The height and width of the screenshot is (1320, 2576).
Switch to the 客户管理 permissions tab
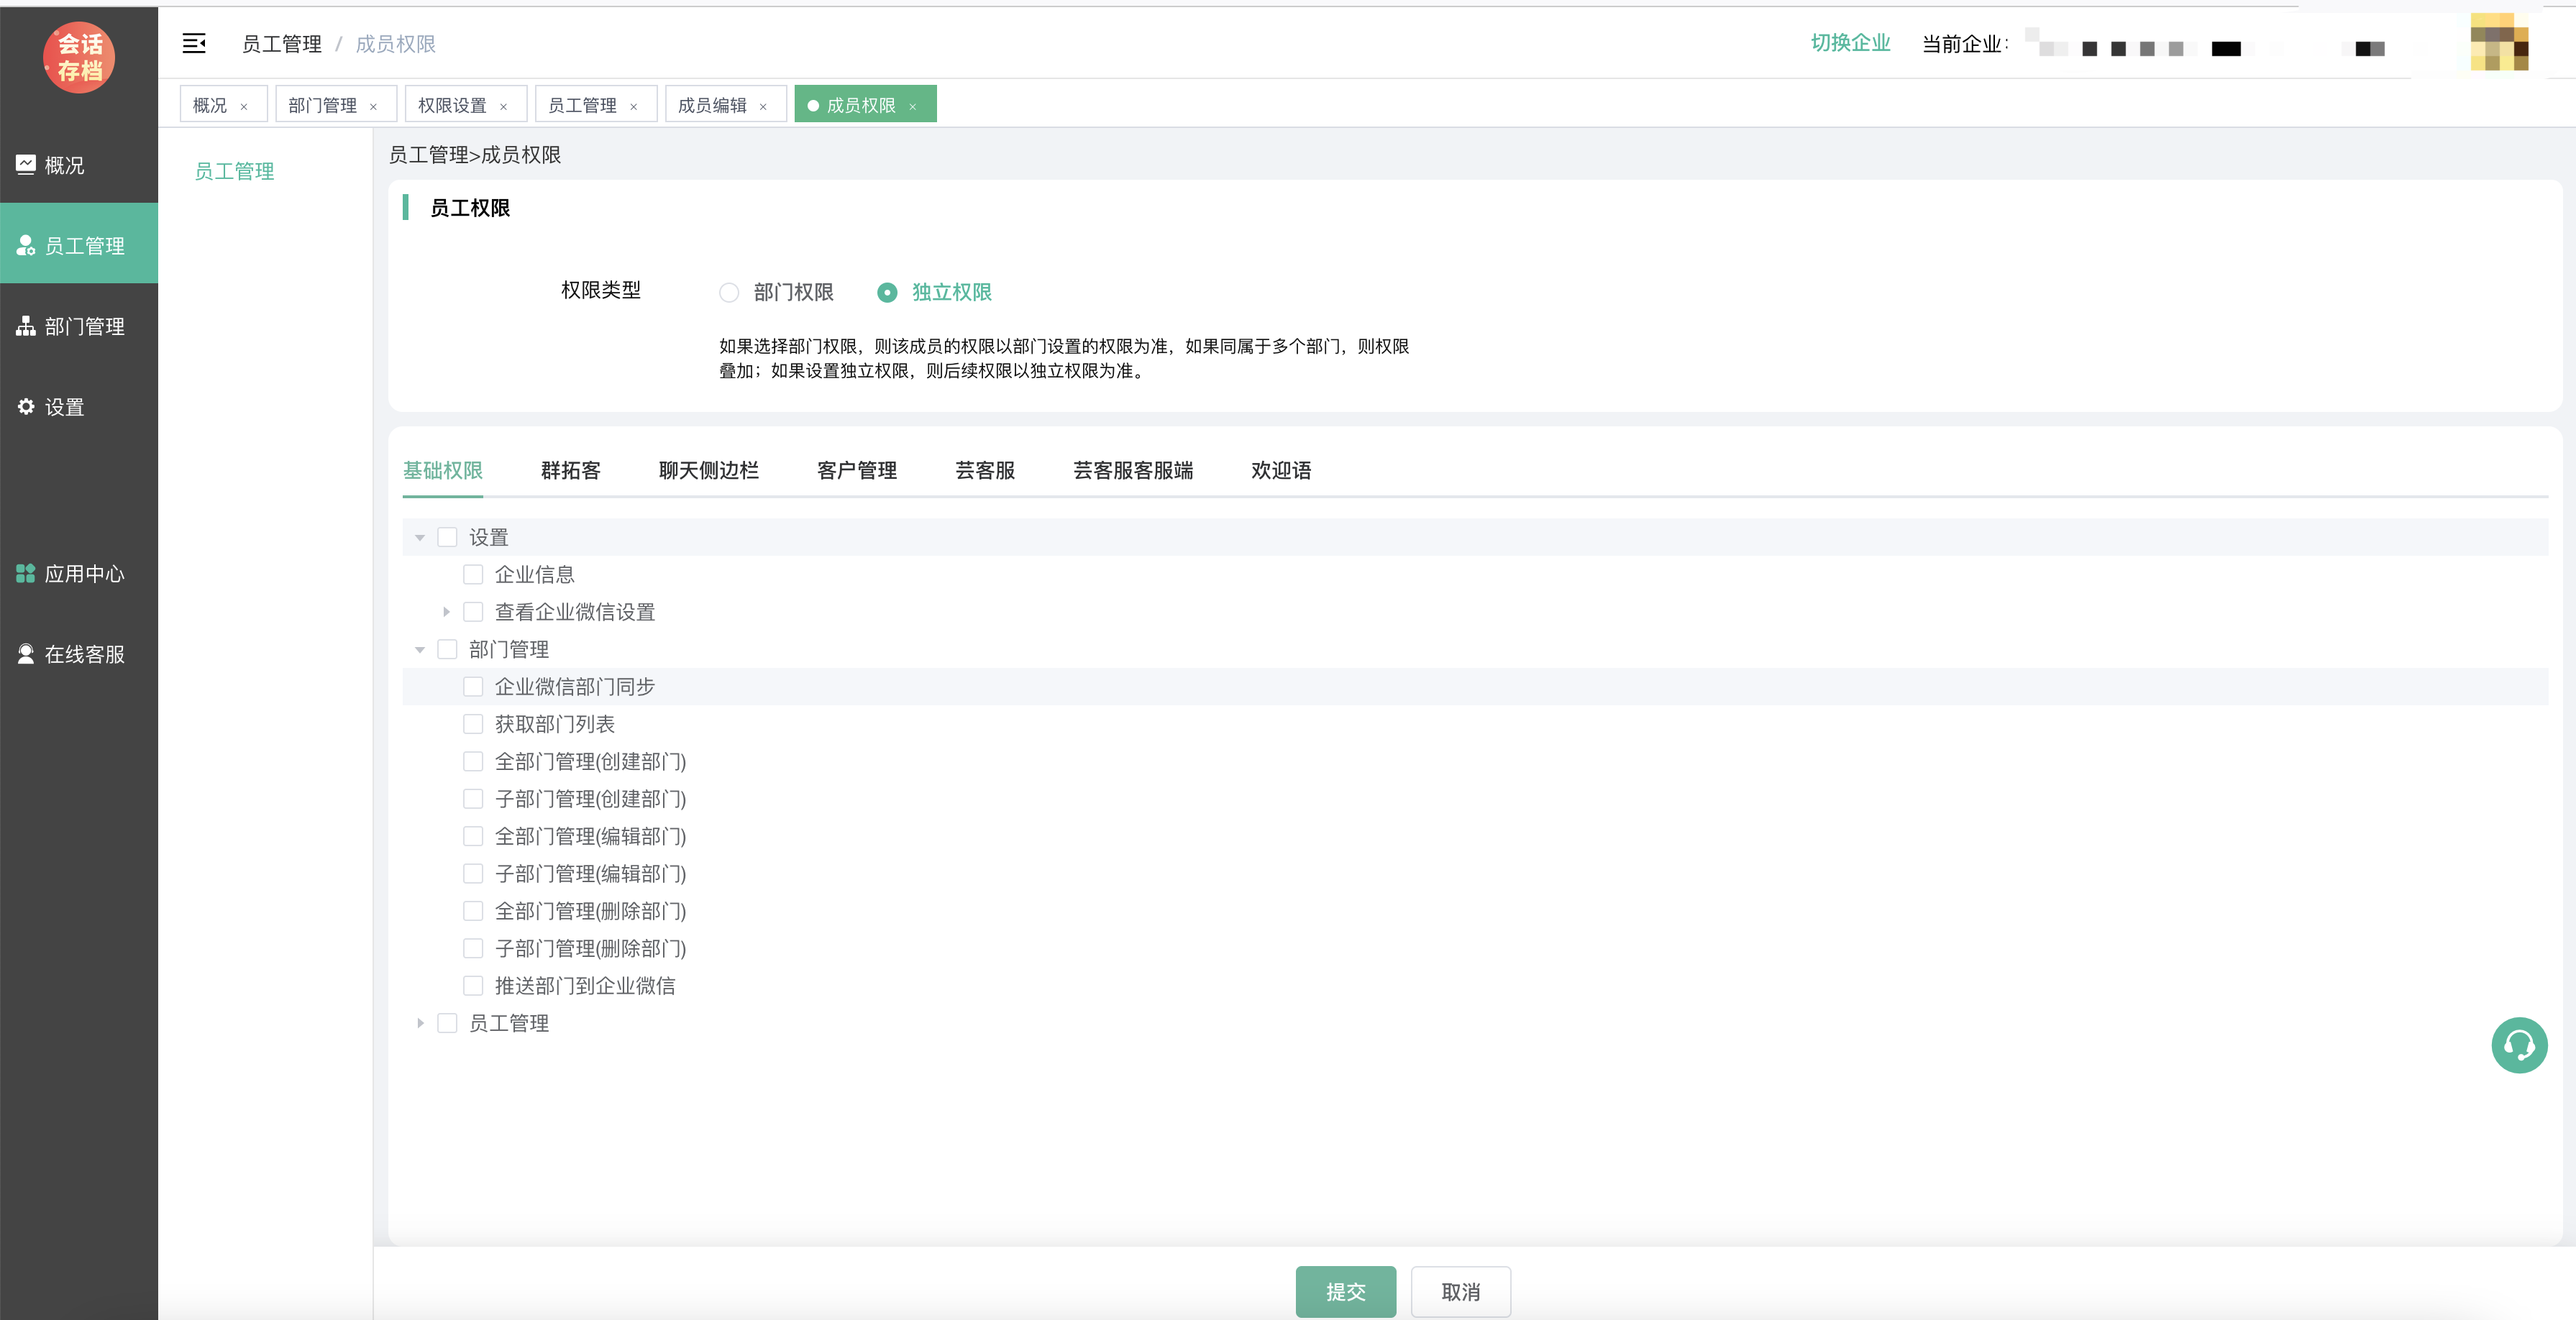click(856, 470)
